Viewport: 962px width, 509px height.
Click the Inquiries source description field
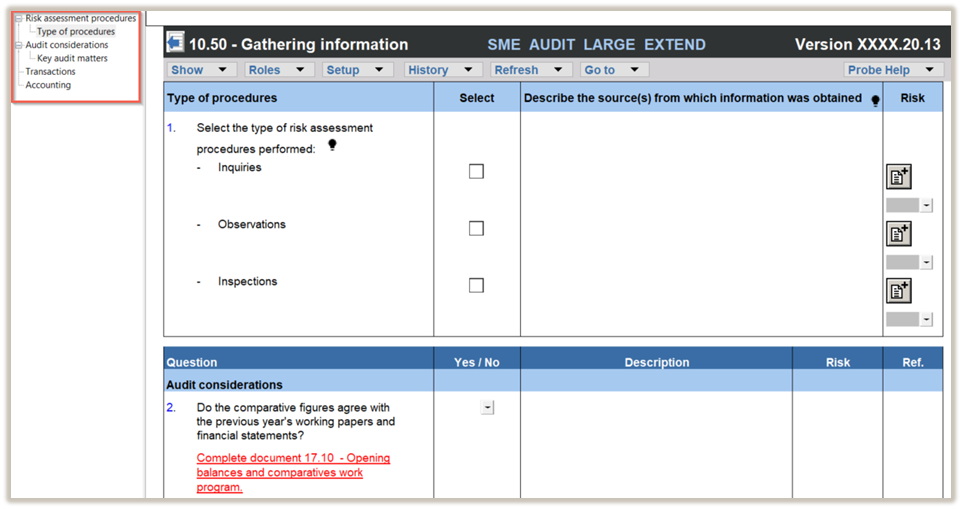tap(700, 171)
